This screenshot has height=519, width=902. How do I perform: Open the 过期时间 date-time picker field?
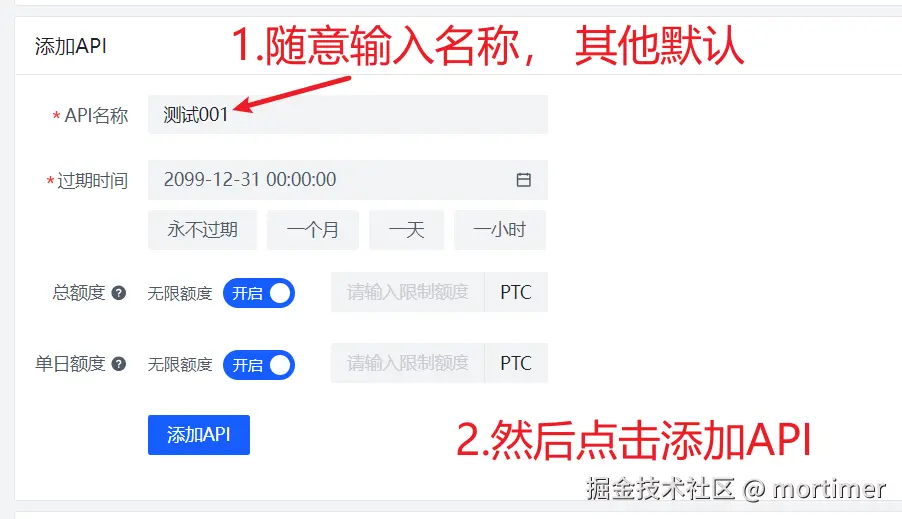click(x=347, y=180)
